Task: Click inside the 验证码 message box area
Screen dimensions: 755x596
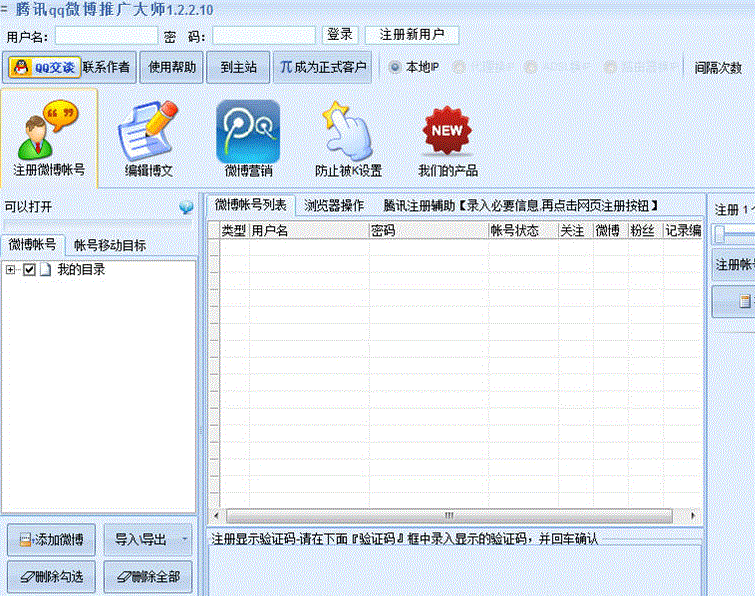Action: point(455,570)
